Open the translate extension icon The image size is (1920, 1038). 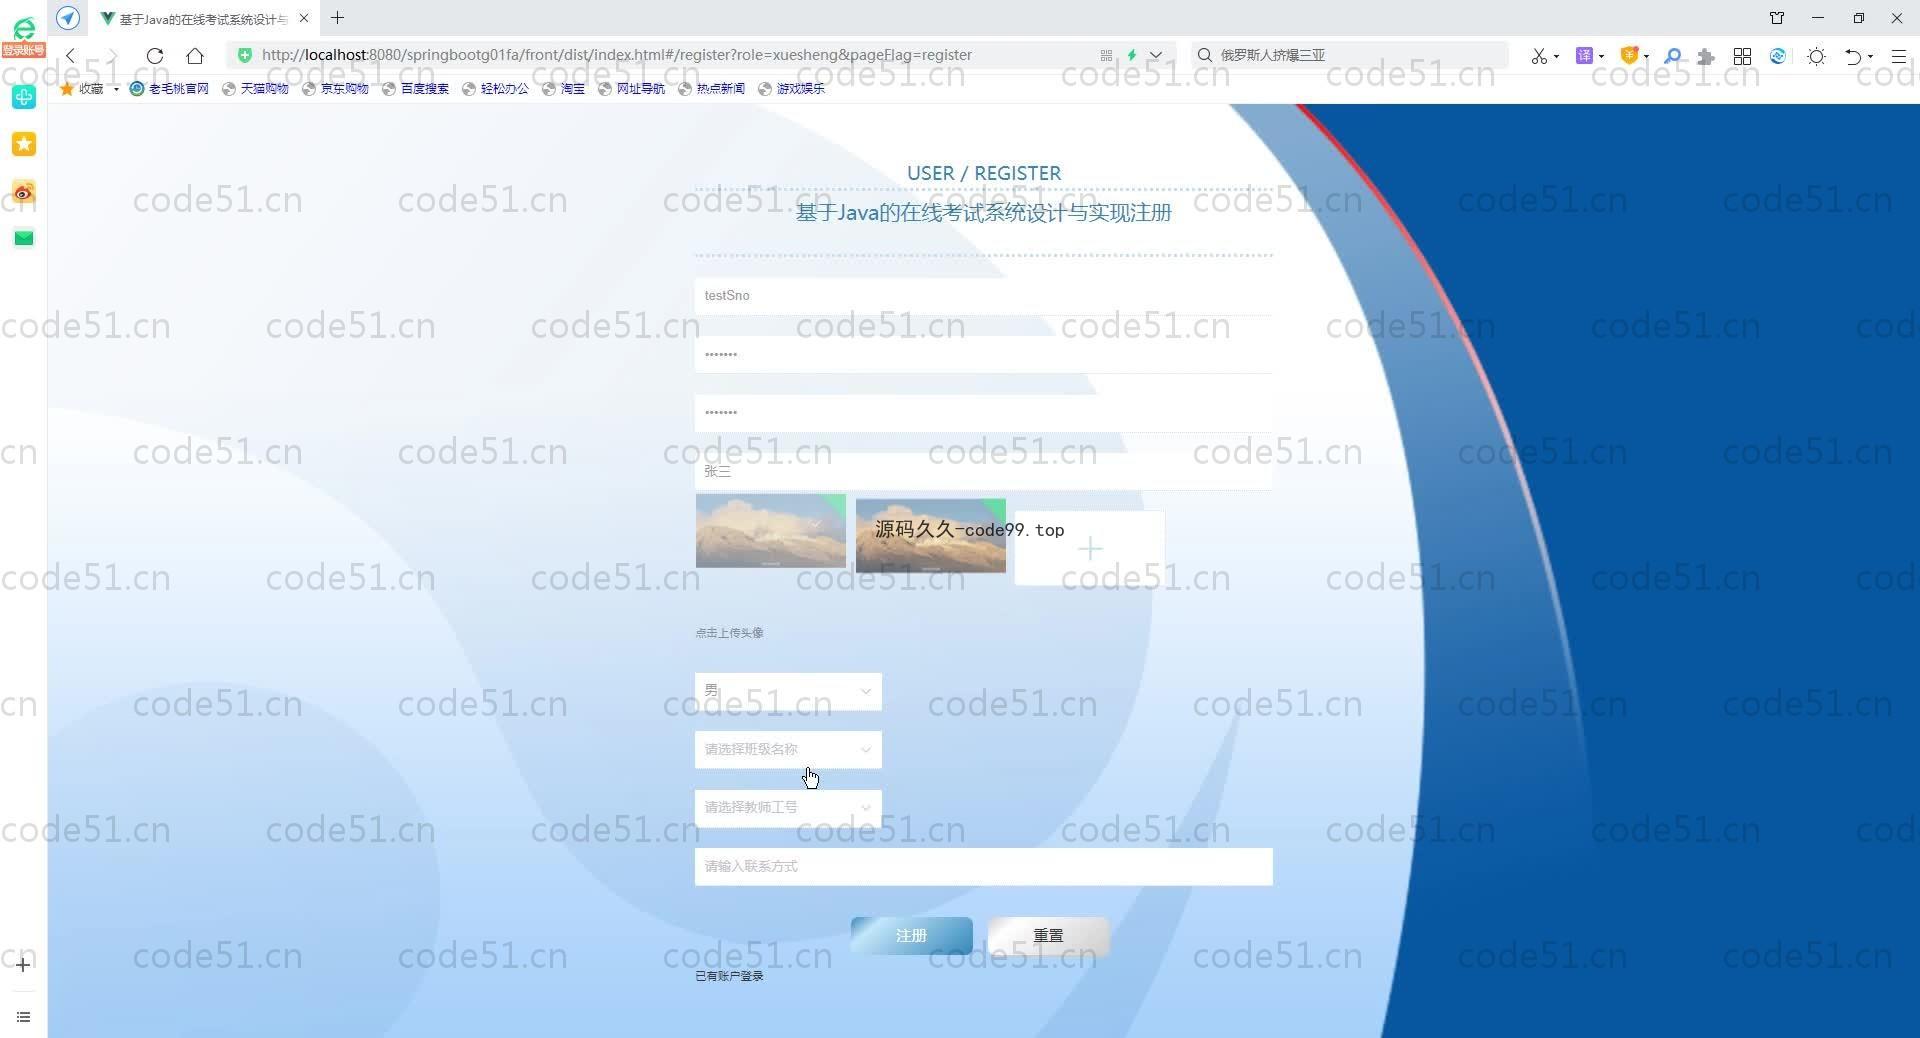(1584, 56)
